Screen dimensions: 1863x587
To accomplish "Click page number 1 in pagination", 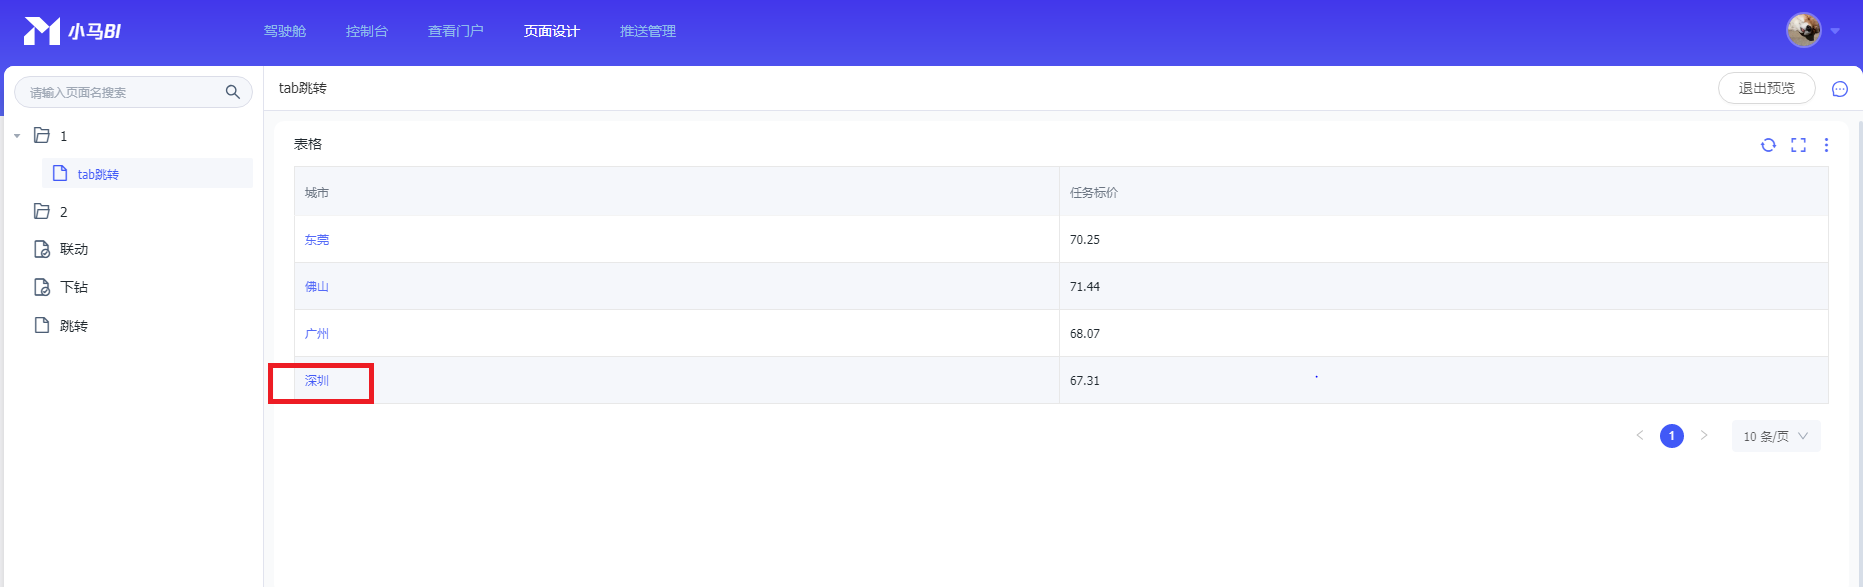I will point(1671,436).
